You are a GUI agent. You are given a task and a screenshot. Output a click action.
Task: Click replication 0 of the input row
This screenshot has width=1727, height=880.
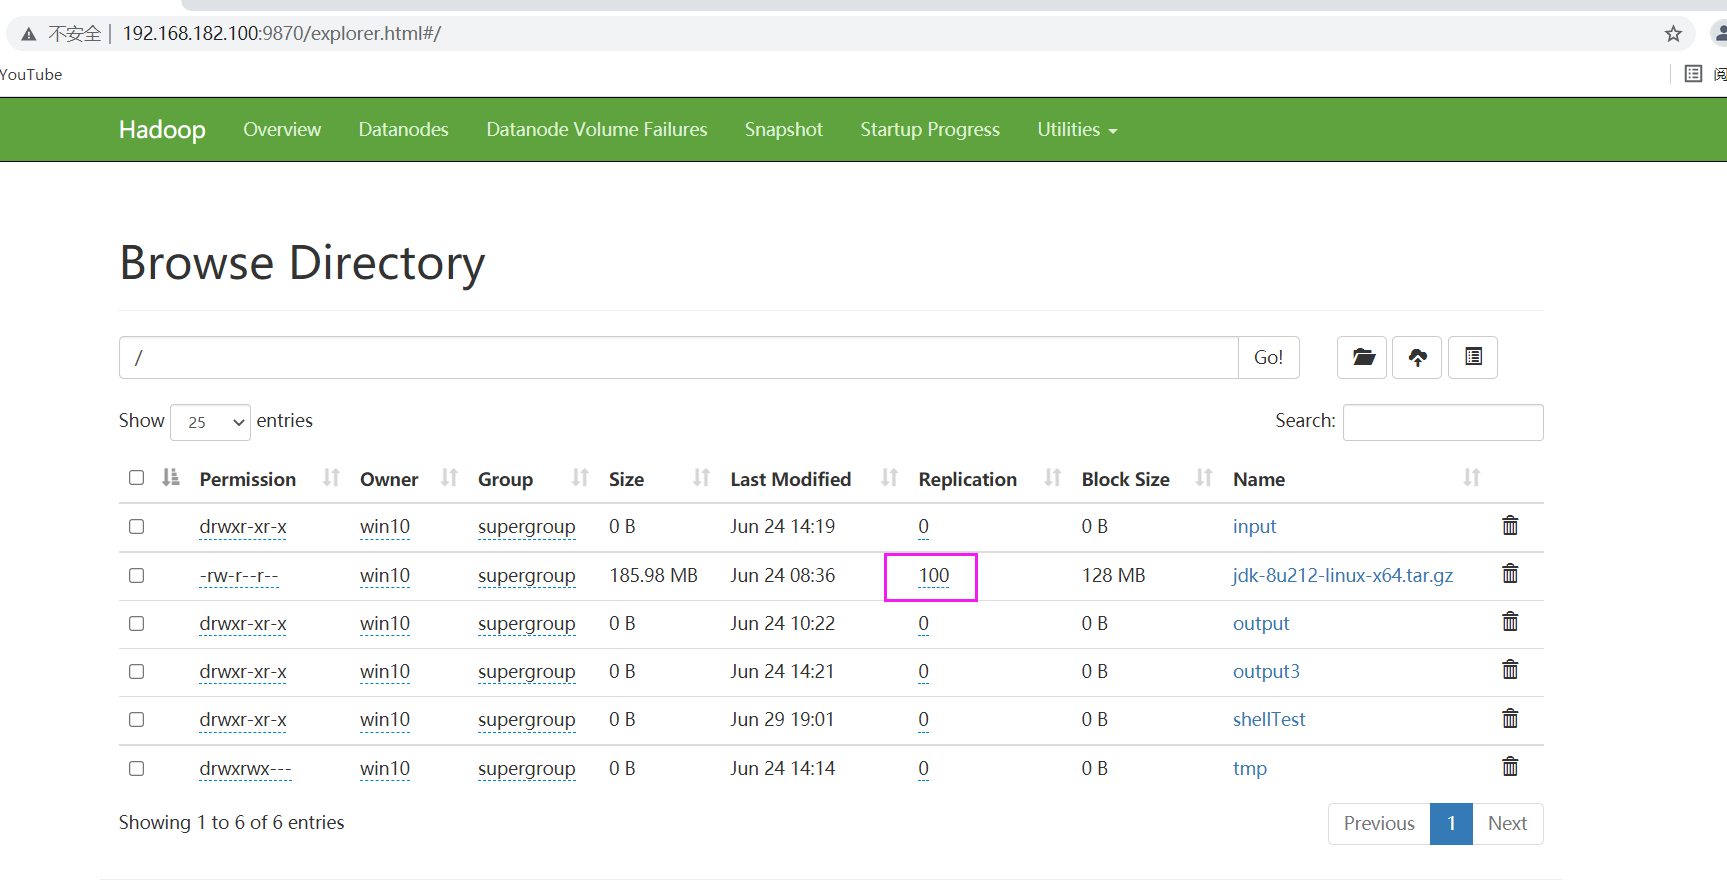point(923,526)
